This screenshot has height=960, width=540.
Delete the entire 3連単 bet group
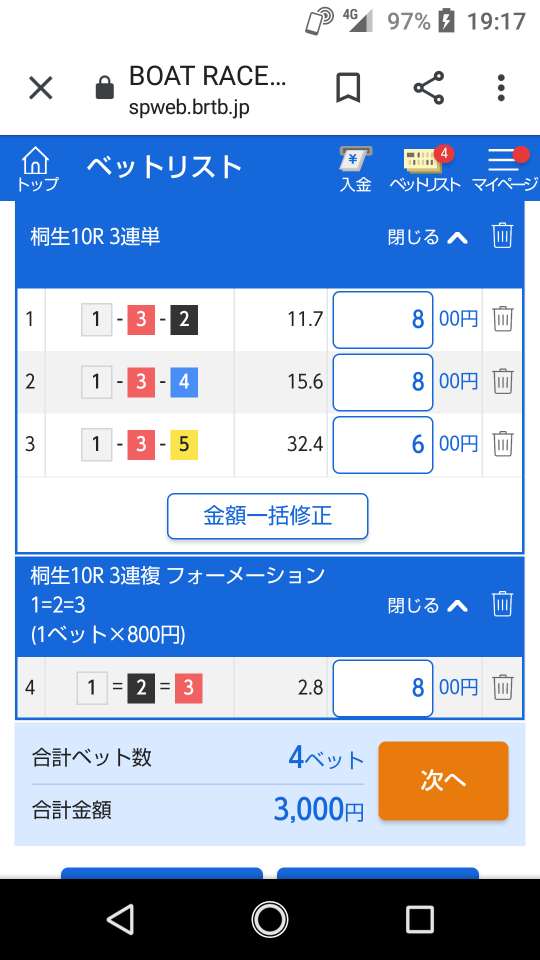[x=502, y=236]
